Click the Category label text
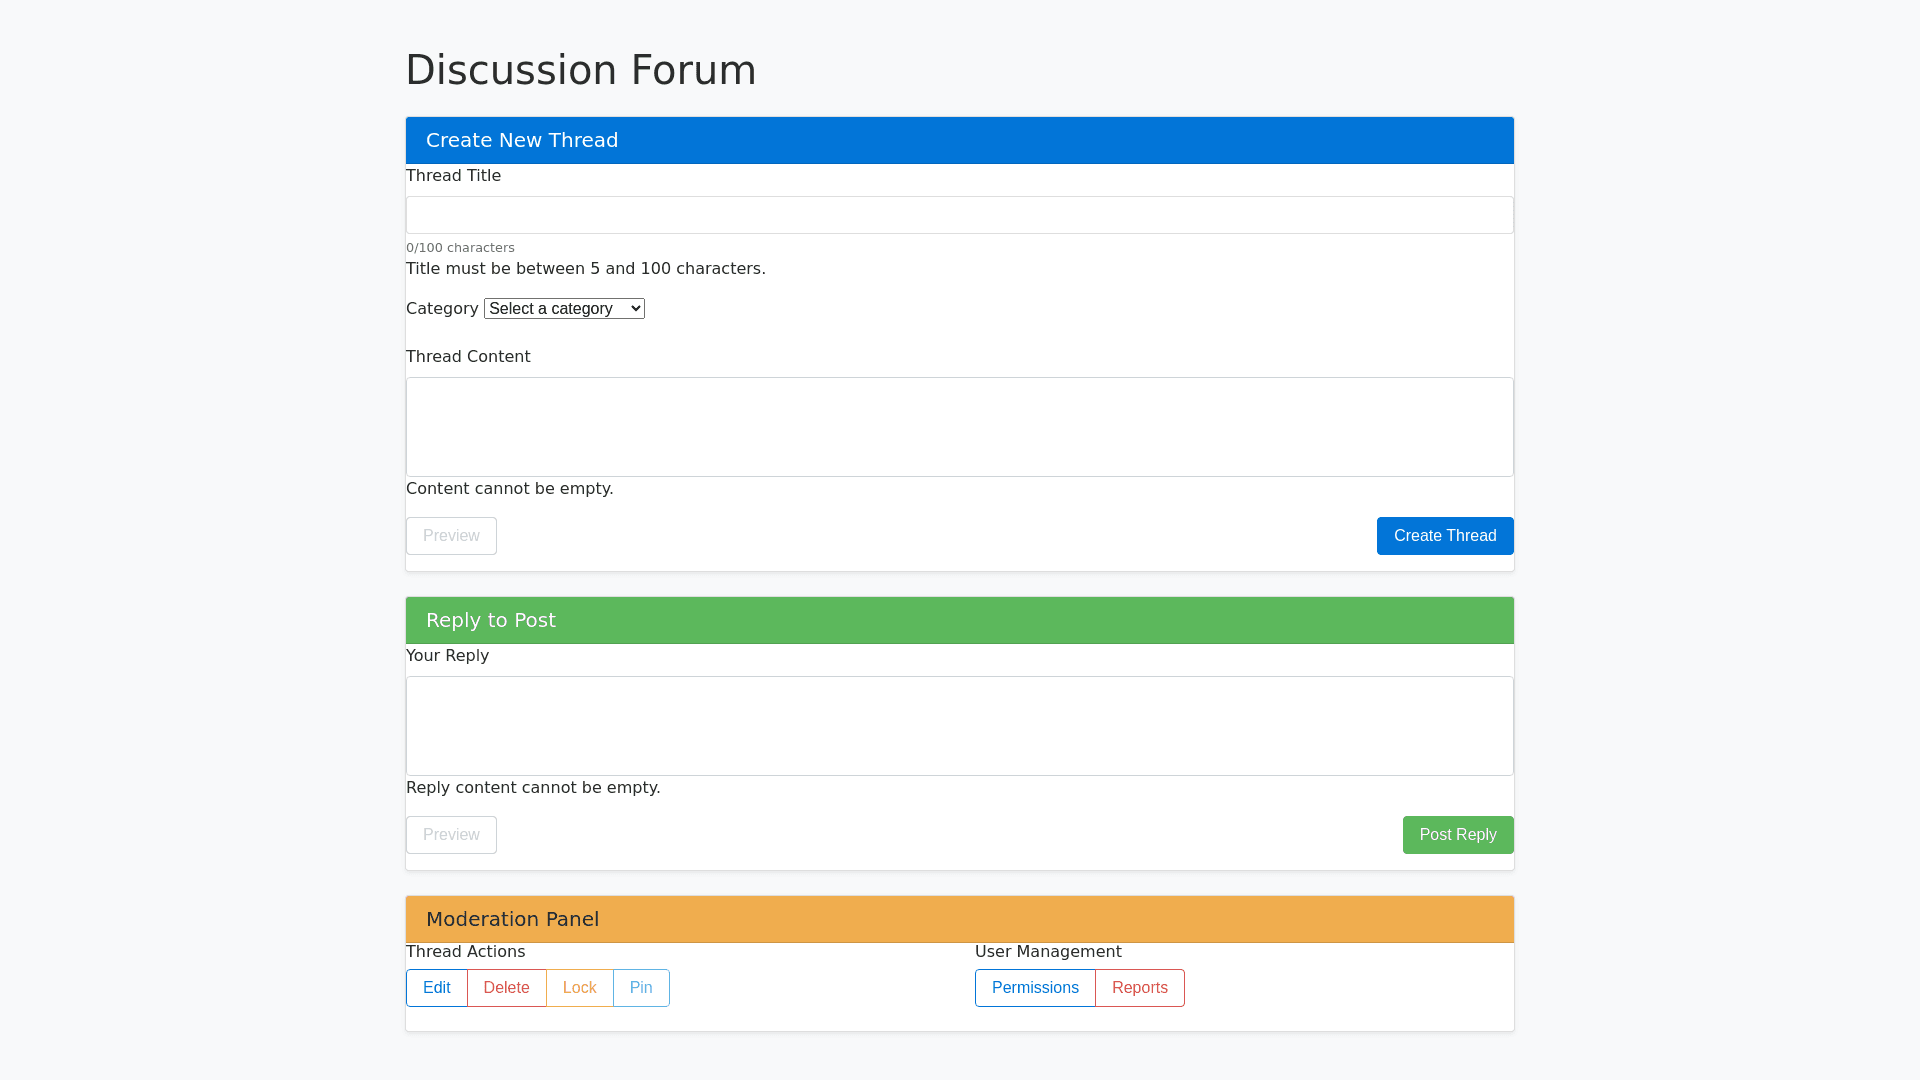Viewport: 1920px width, 1080px height. tap(442, 309)
